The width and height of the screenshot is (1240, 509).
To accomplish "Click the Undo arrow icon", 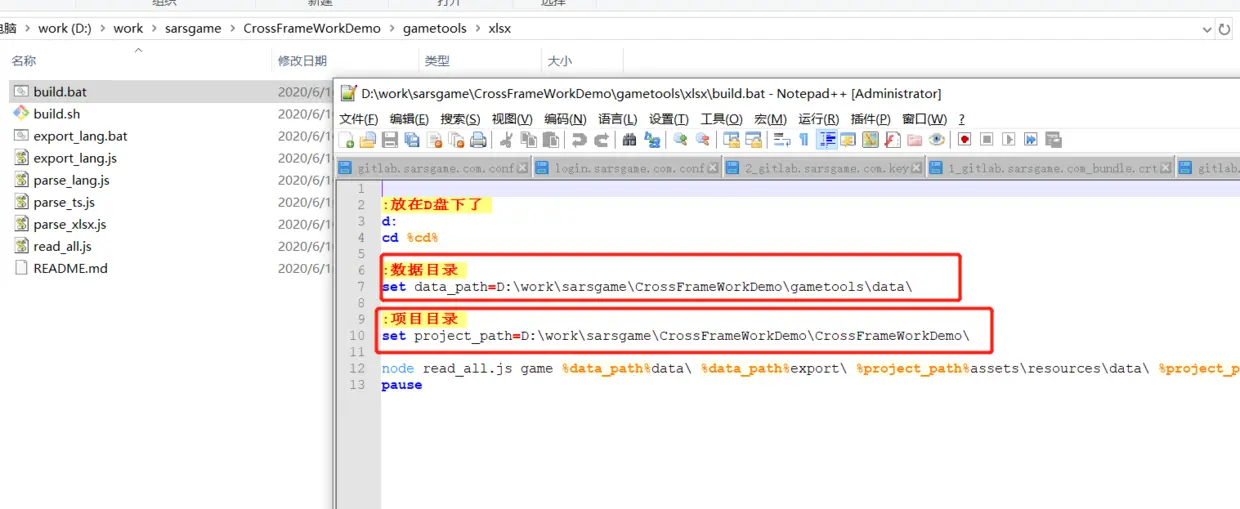I will 579,140.
